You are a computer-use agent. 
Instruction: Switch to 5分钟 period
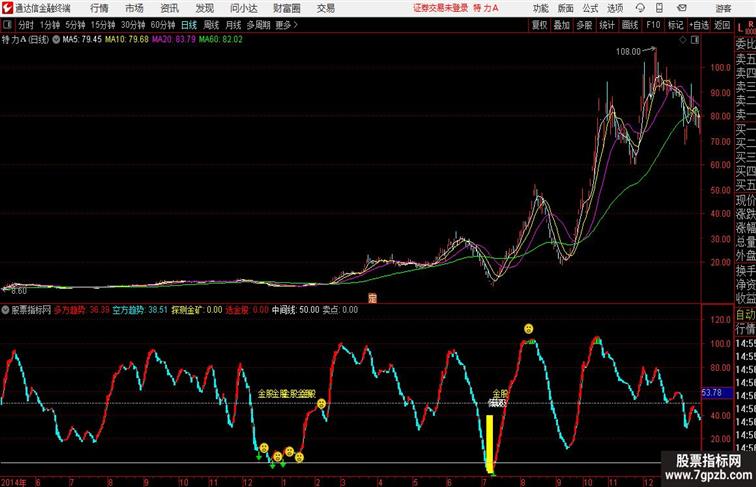coord(75,25)
